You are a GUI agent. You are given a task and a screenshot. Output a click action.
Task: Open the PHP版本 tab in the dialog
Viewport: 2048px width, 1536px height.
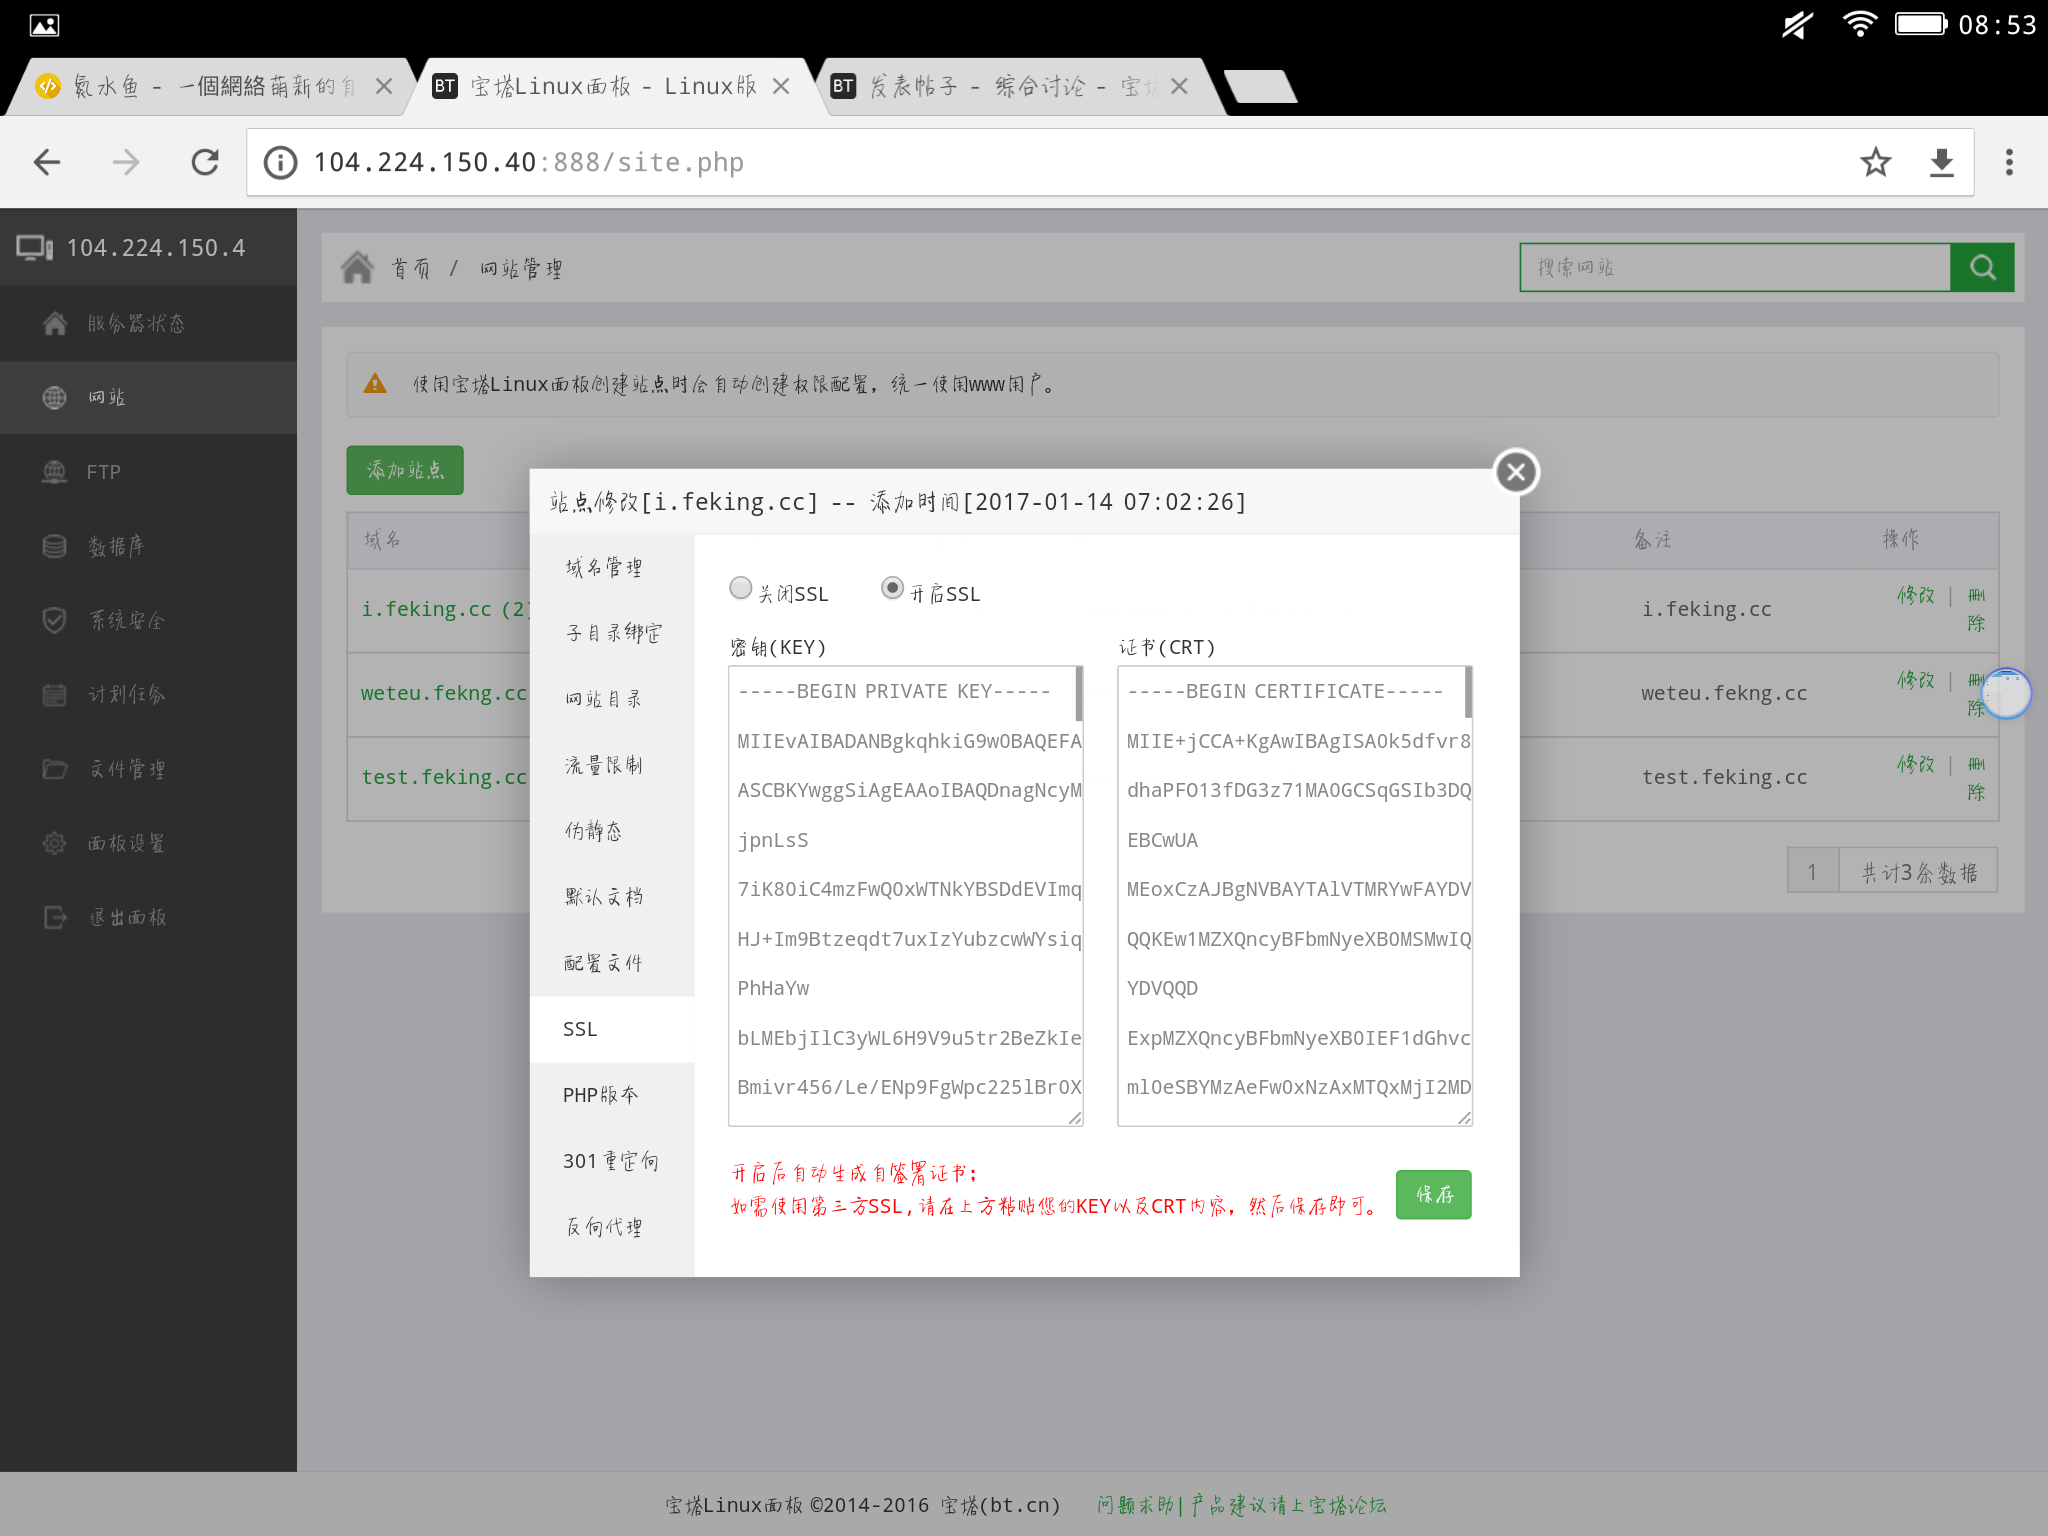[600, 1095]
